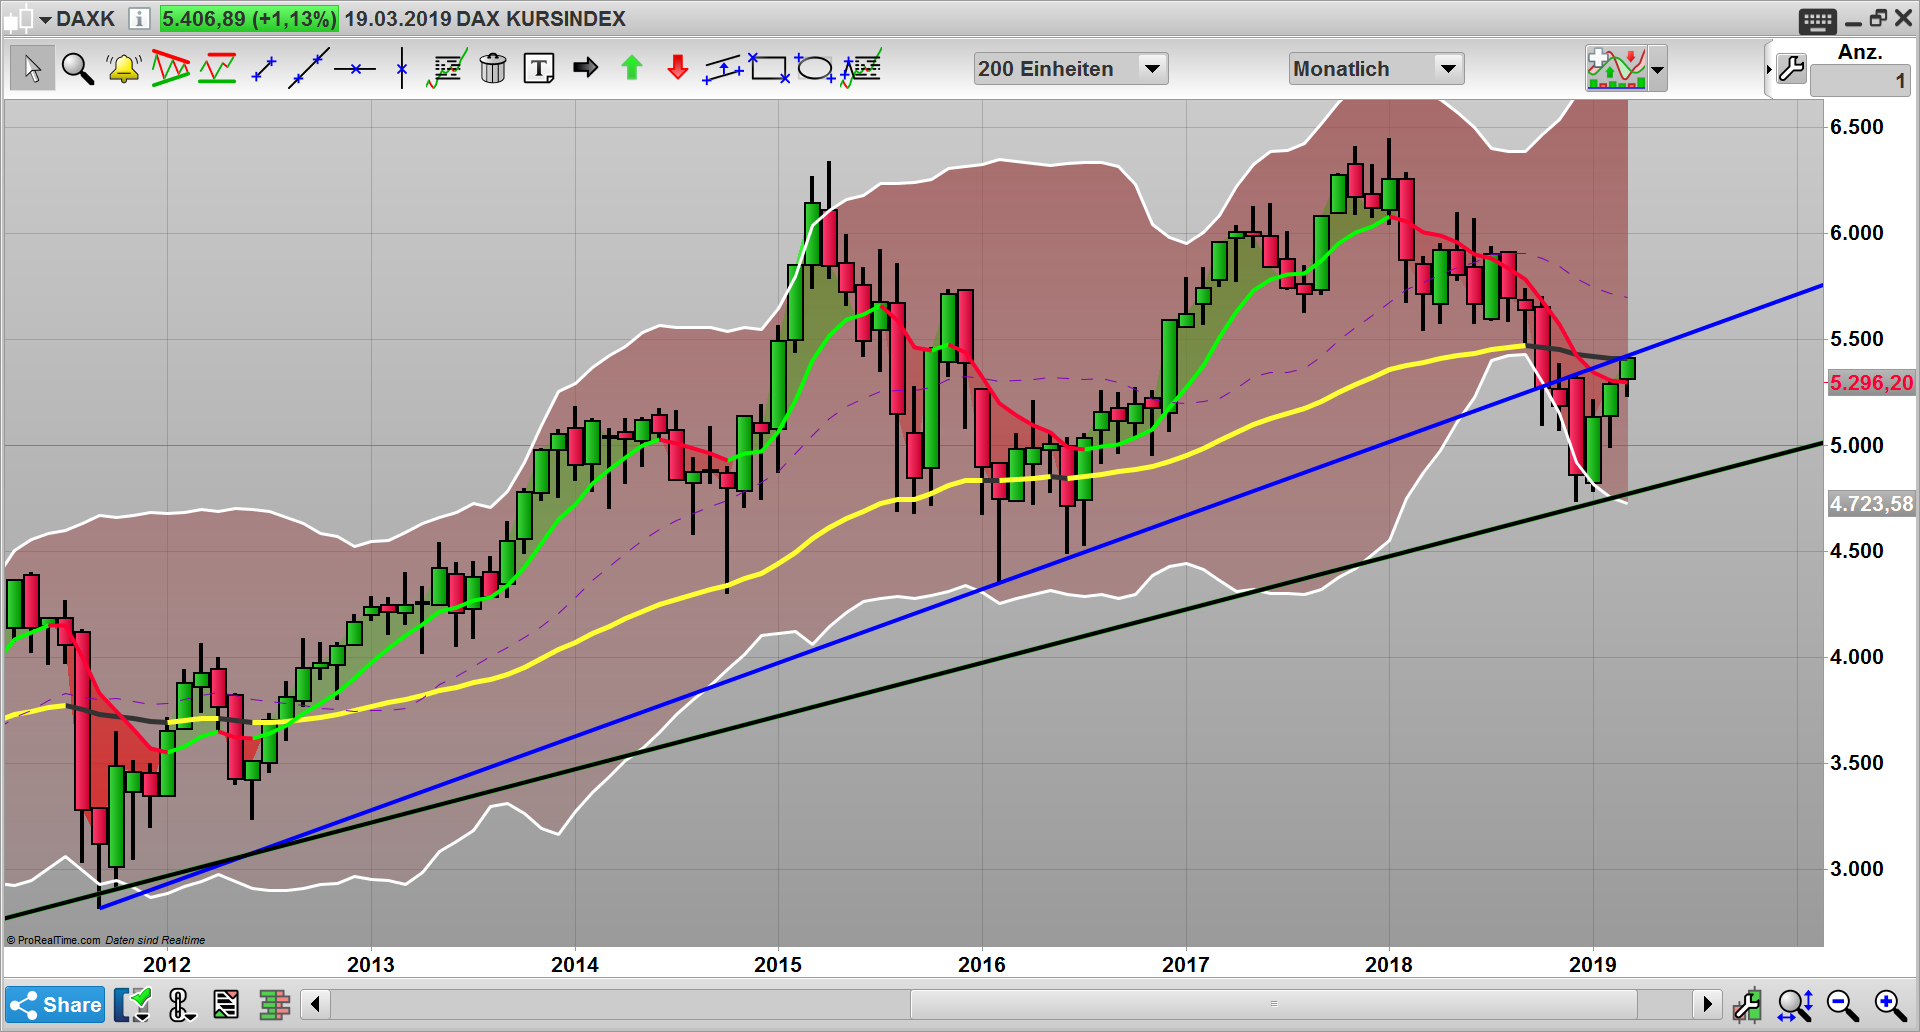1920x1032 pixels.
Task: Select the extended trend line tool
Action: 309,68
